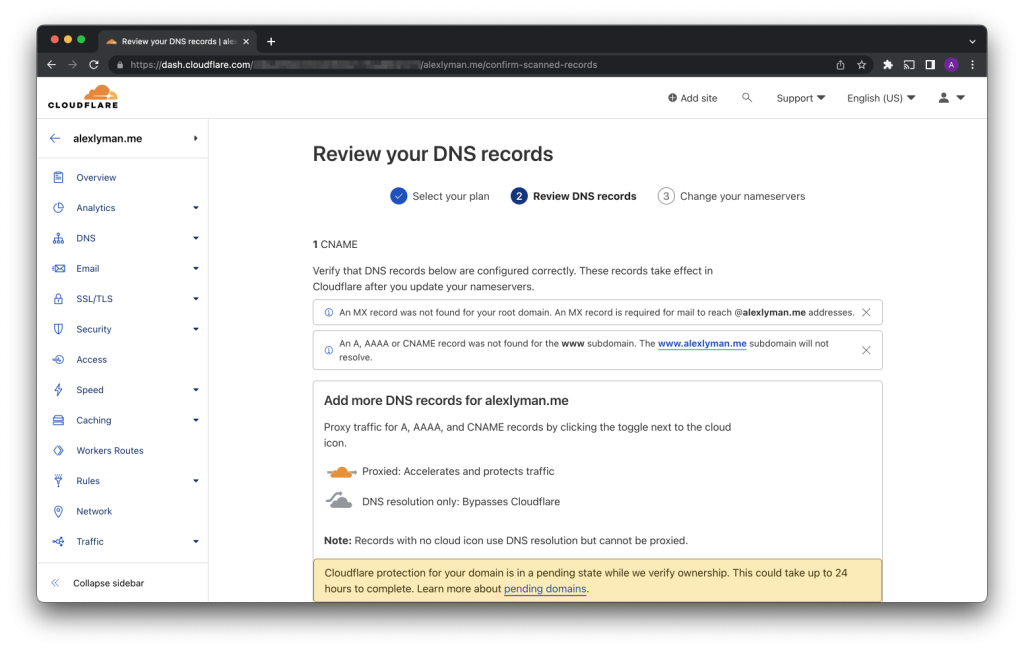The width and height of the screenshot is (1024, 651).
Task: Click the Cloudflare logo
Action: click(x=82, y=97)
